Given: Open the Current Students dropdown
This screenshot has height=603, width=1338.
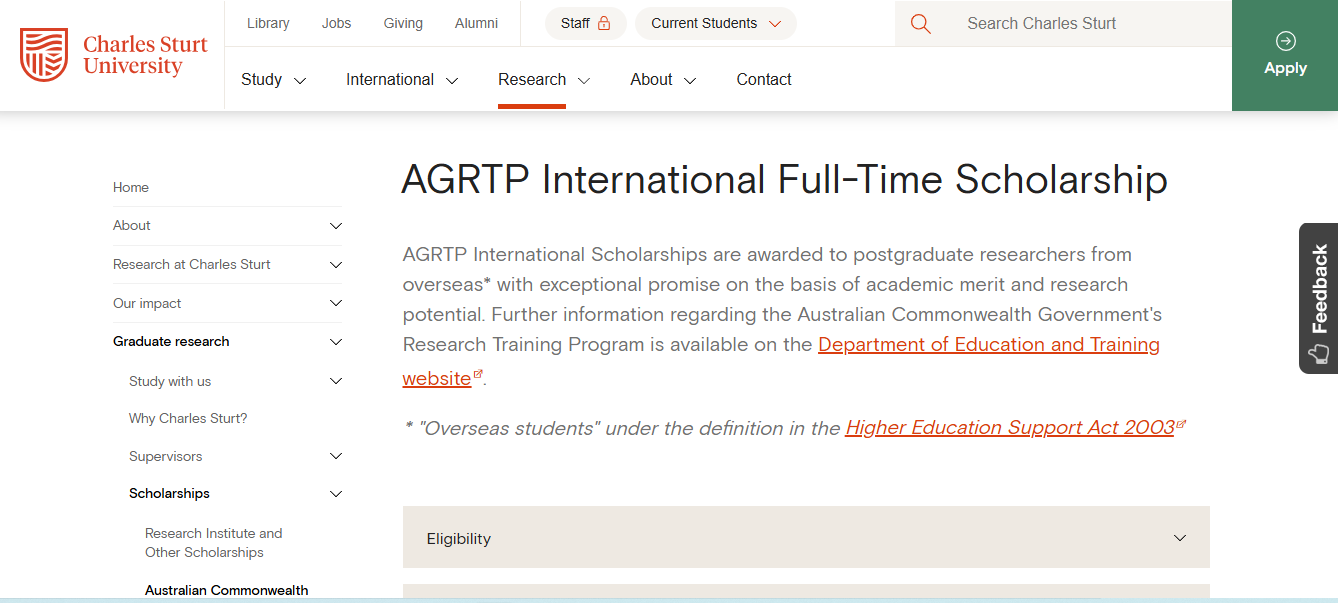Looking at the screenshot, I should click(716, 23).
